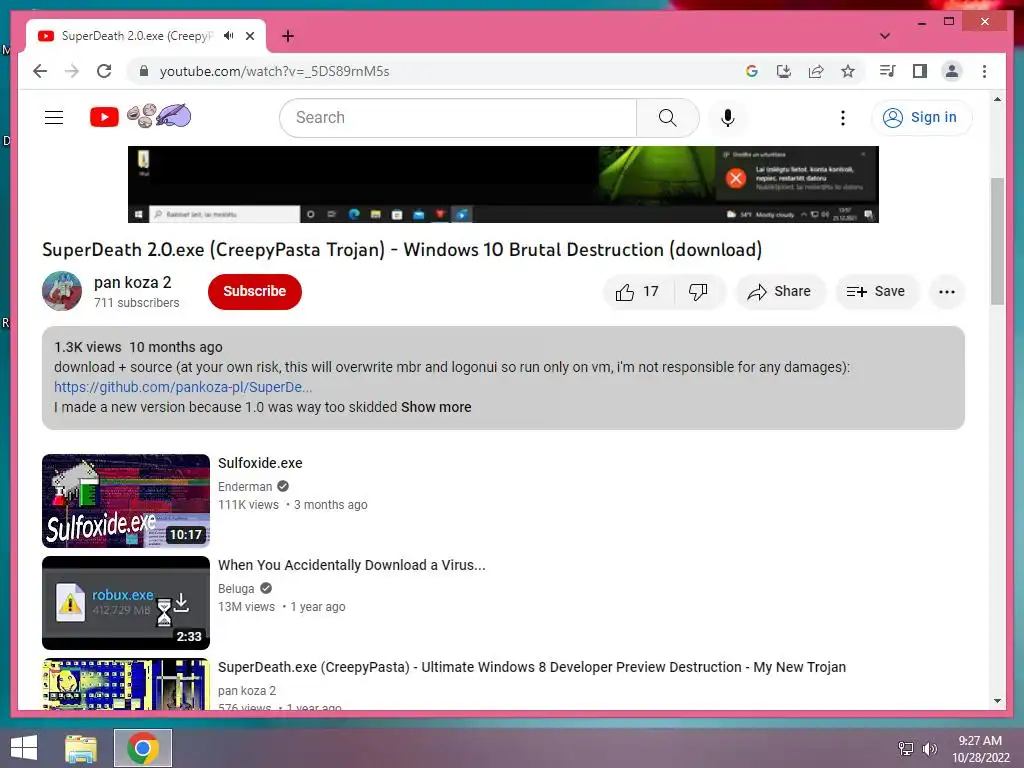
Task: Open the system volume tray icon
Action: 929,748
